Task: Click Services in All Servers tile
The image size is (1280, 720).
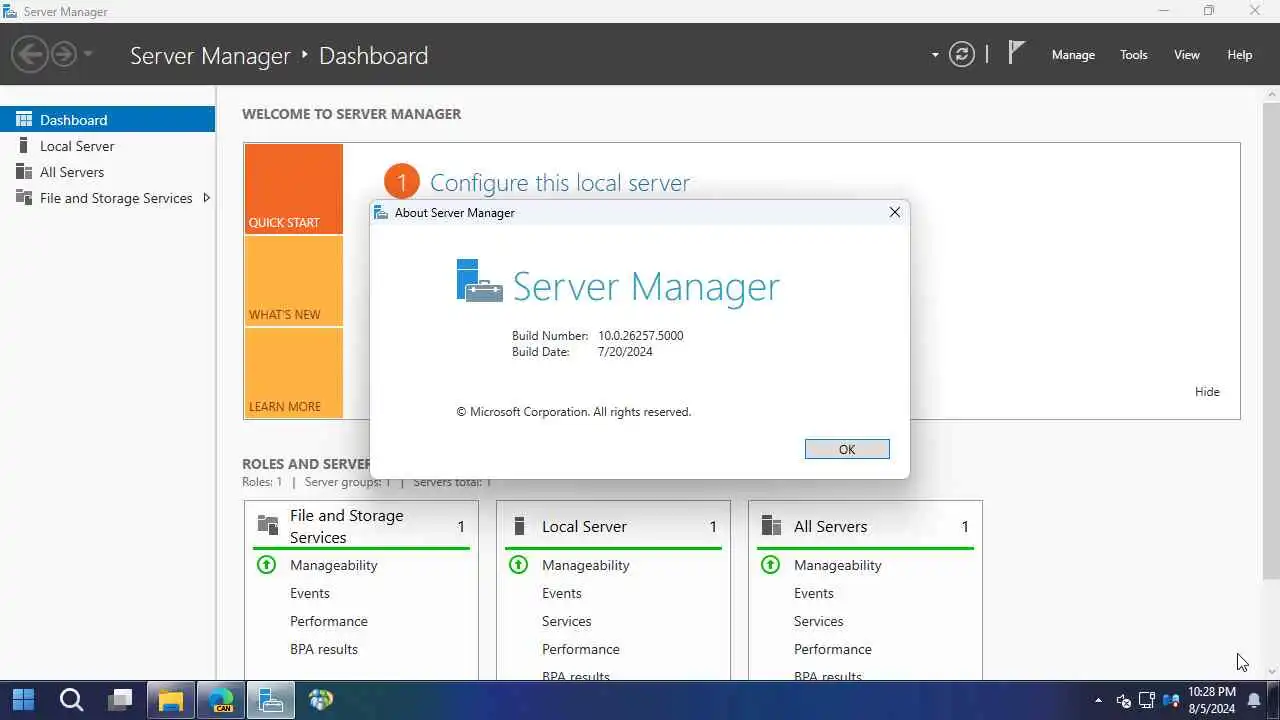Action: coord(819,621)
